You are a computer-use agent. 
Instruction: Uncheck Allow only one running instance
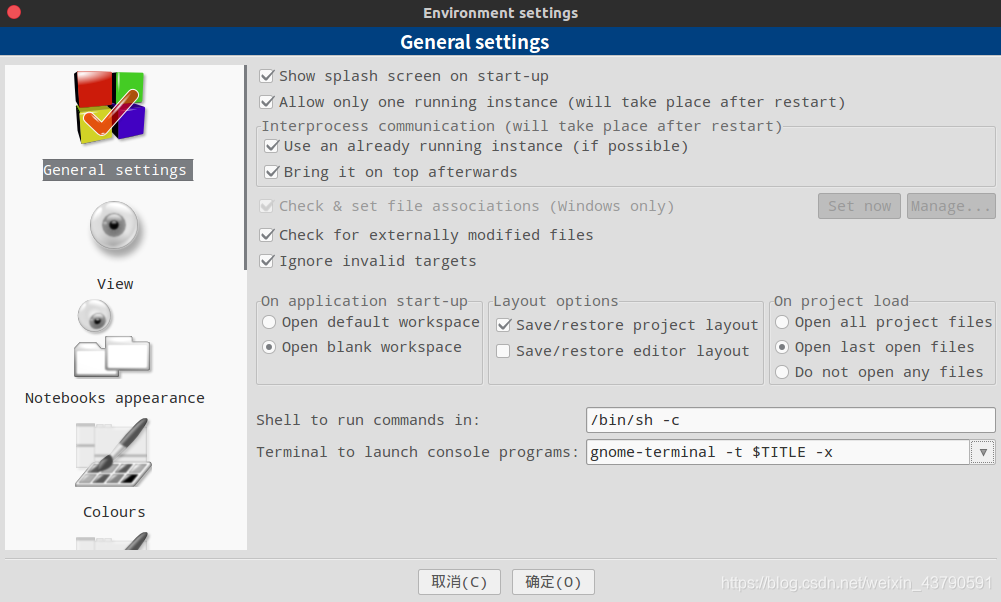[267, 102]
